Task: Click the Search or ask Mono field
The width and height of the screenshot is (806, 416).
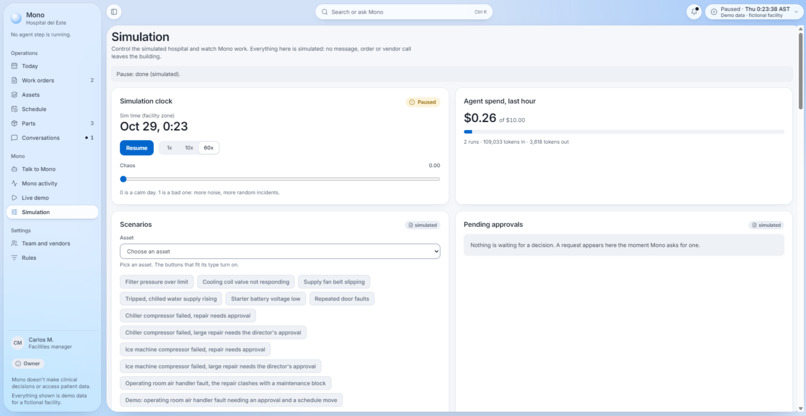Action: (x=404, y=12)
